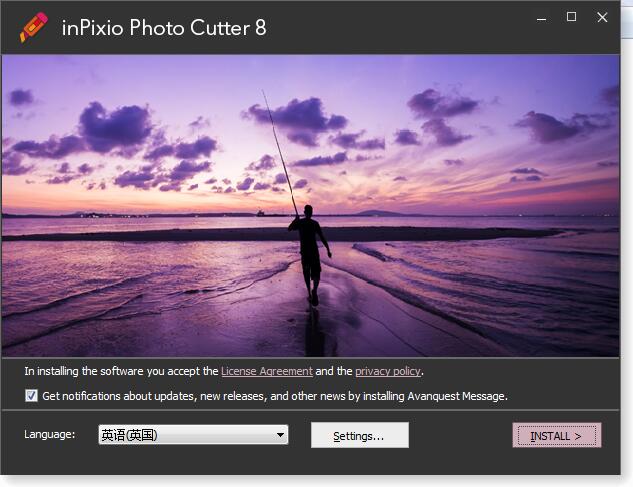This screenshot has height=487, width=633.
Task: Open the License Agreement link
Action: click(267, 371)
